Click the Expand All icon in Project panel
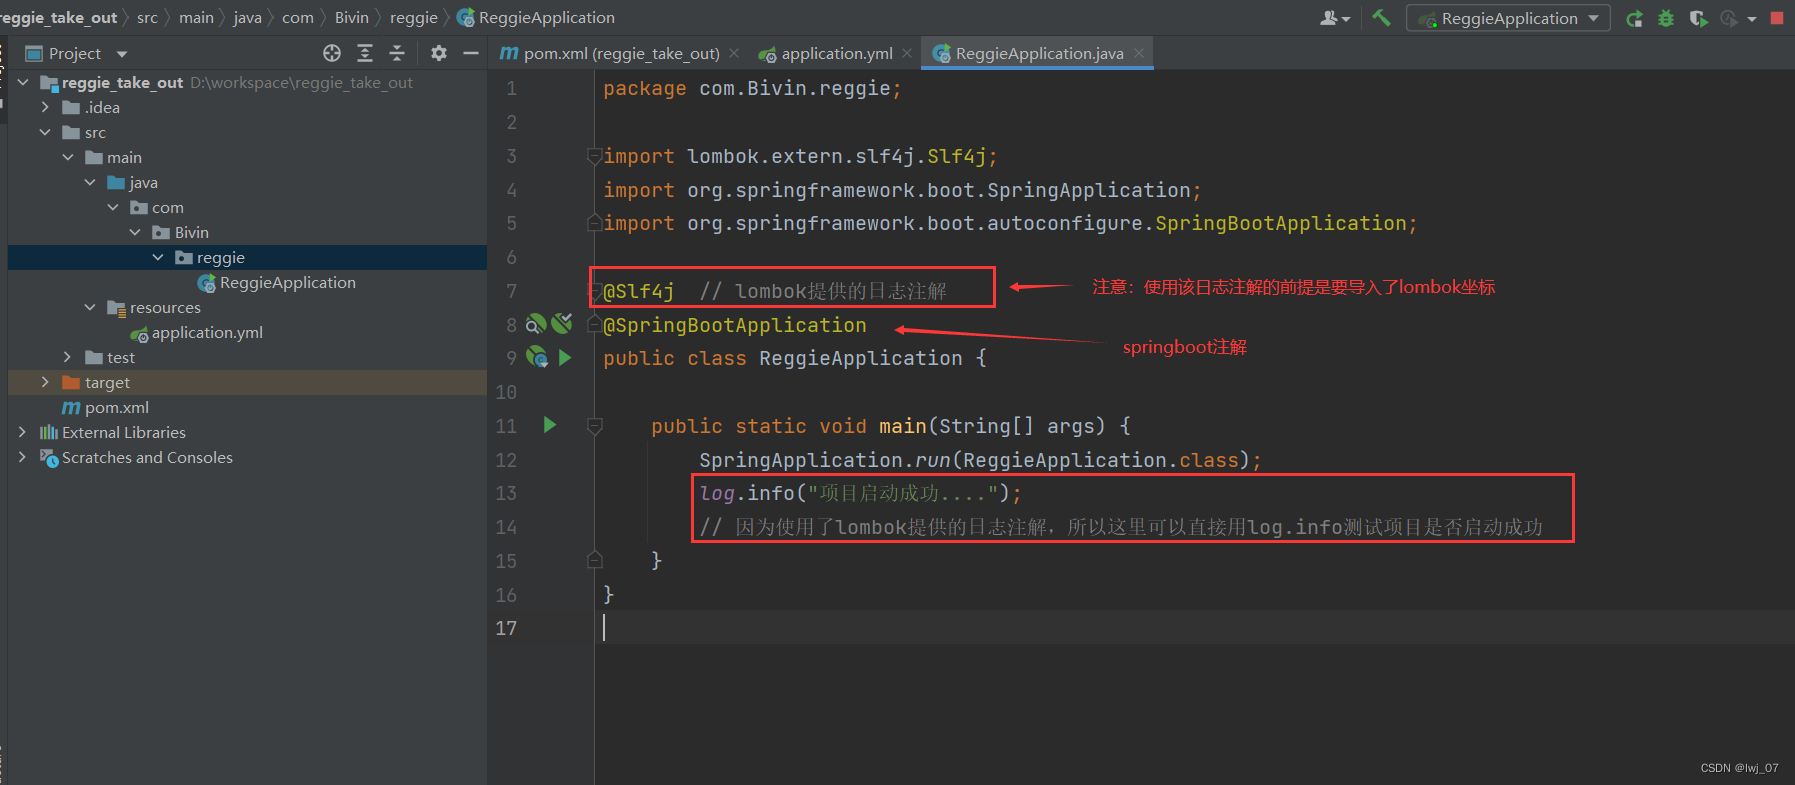 365,53
